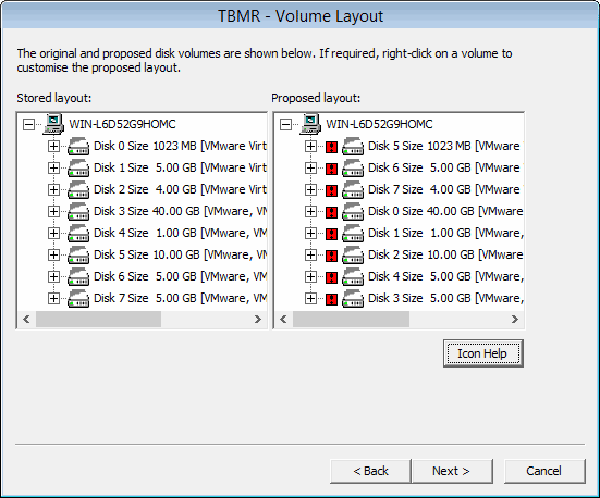Click drive icon of stored Disk 2 4.00 GB
Viewport: 600px width, 498px height.
(78, 190)
